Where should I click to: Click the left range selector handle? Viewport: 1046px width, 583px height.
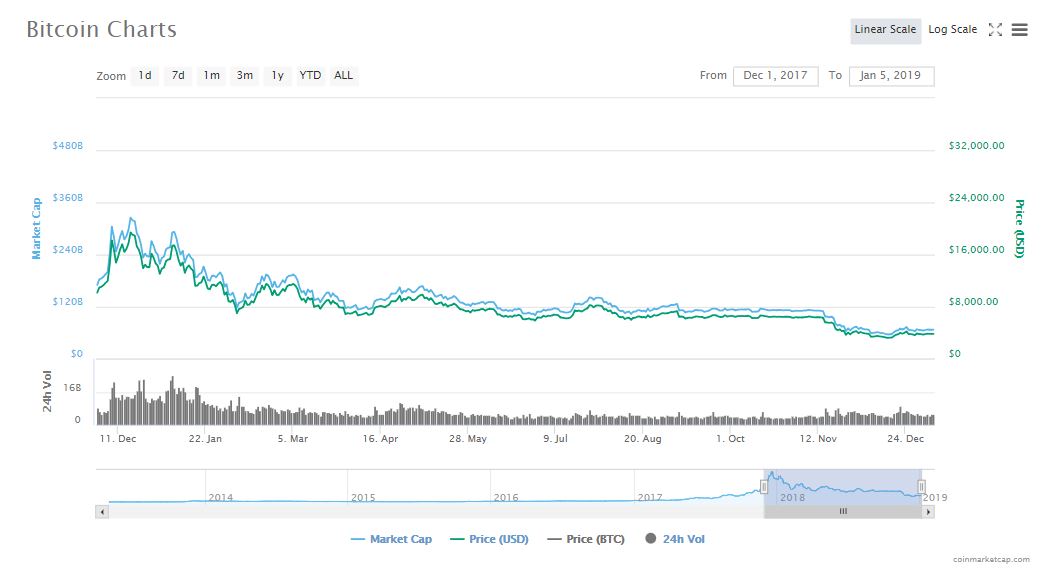pyautogui.click(x=764, y=487)
